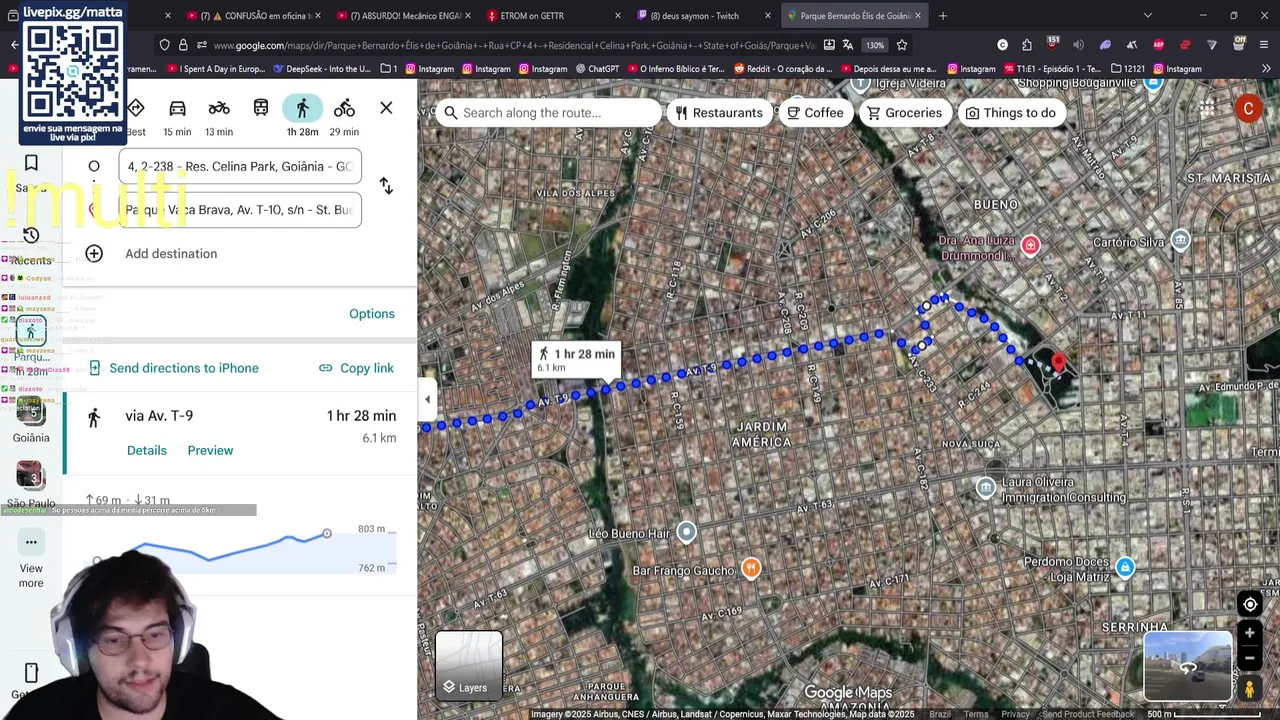Copy the directions link

356,368
